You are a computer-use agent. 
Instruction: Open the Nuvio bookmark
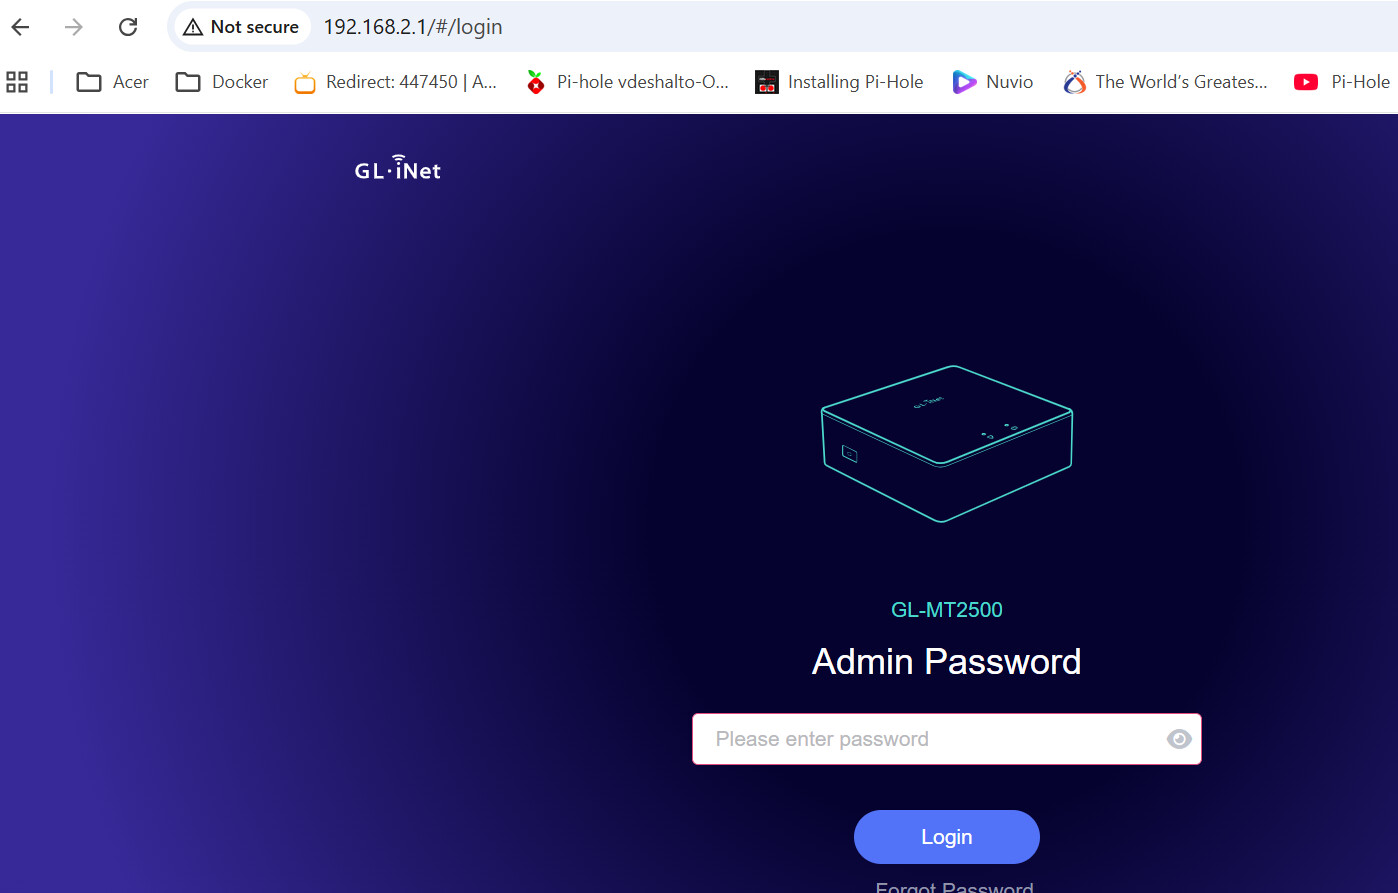993,82
